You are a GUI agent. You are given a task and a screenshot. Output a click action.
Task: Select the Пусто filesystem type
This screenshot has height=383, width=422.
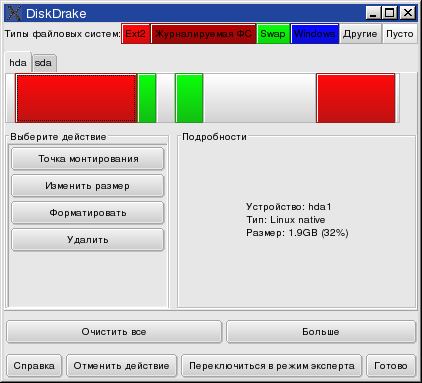(400, 34)
